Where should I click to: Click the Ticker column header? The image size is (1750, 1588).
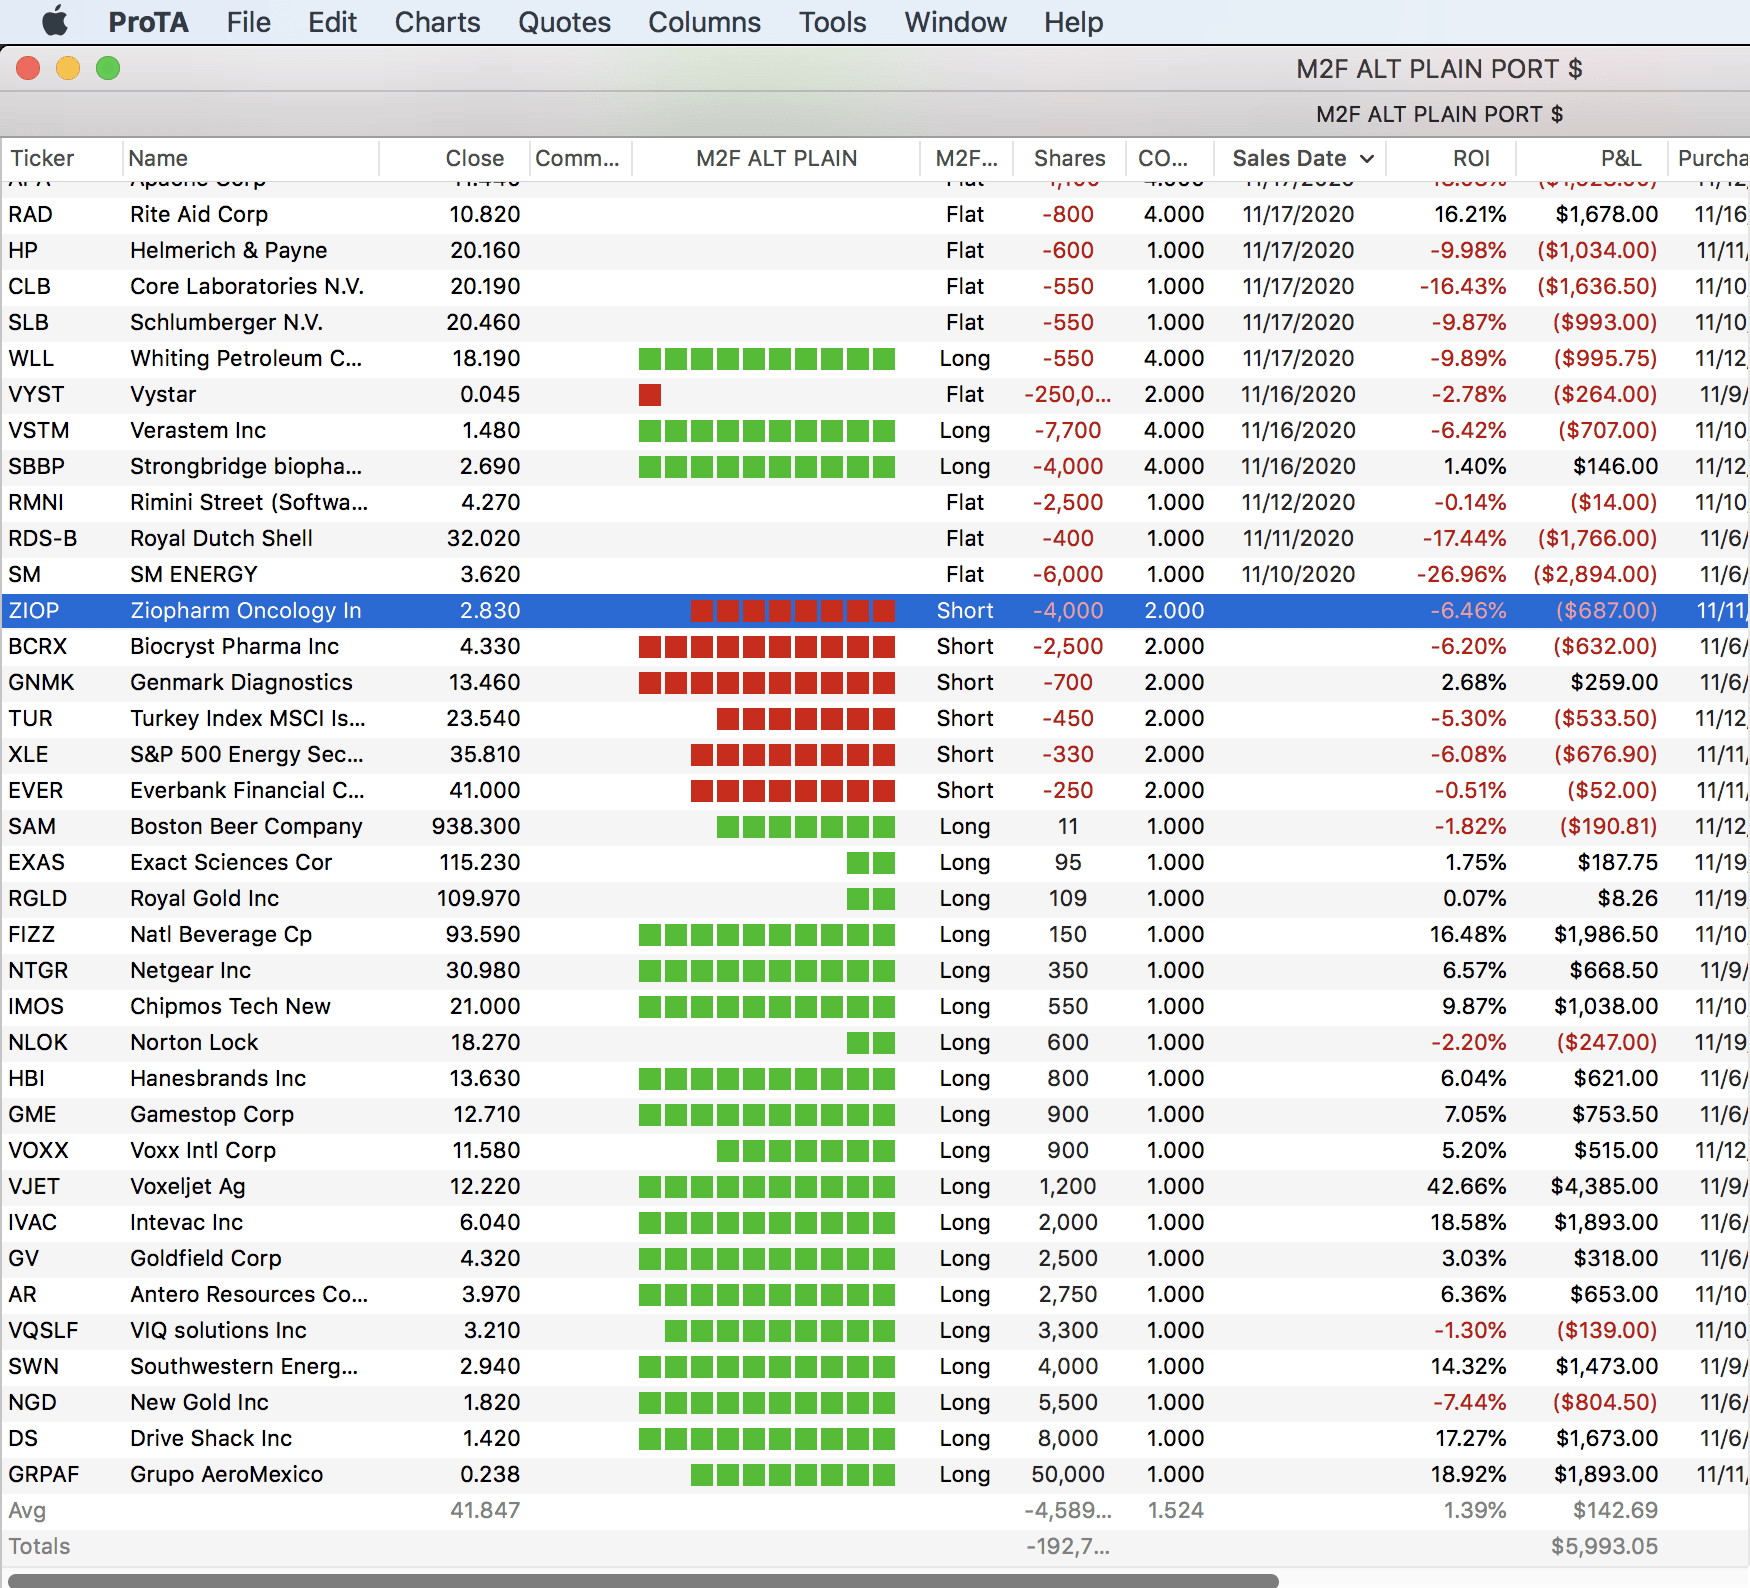[x=42, y=159]
